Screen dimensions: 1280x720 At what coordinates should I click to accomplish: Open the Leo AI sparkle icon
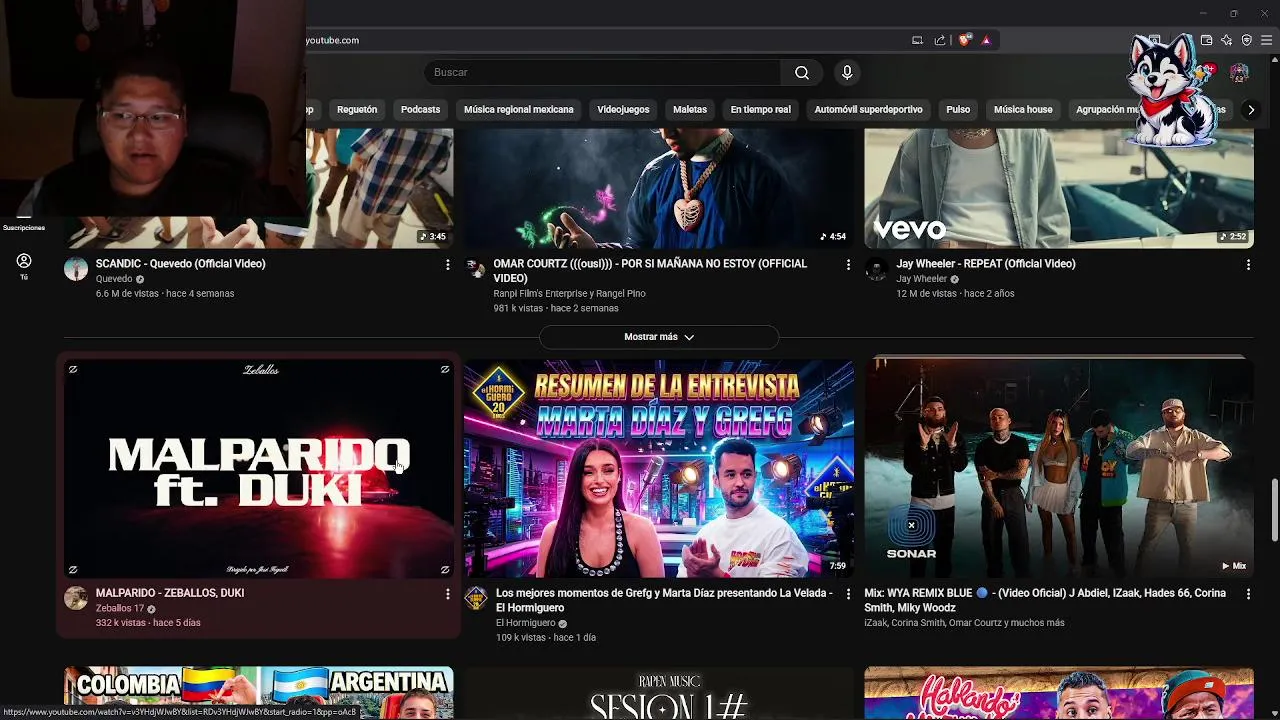[x=1227, y=40]
